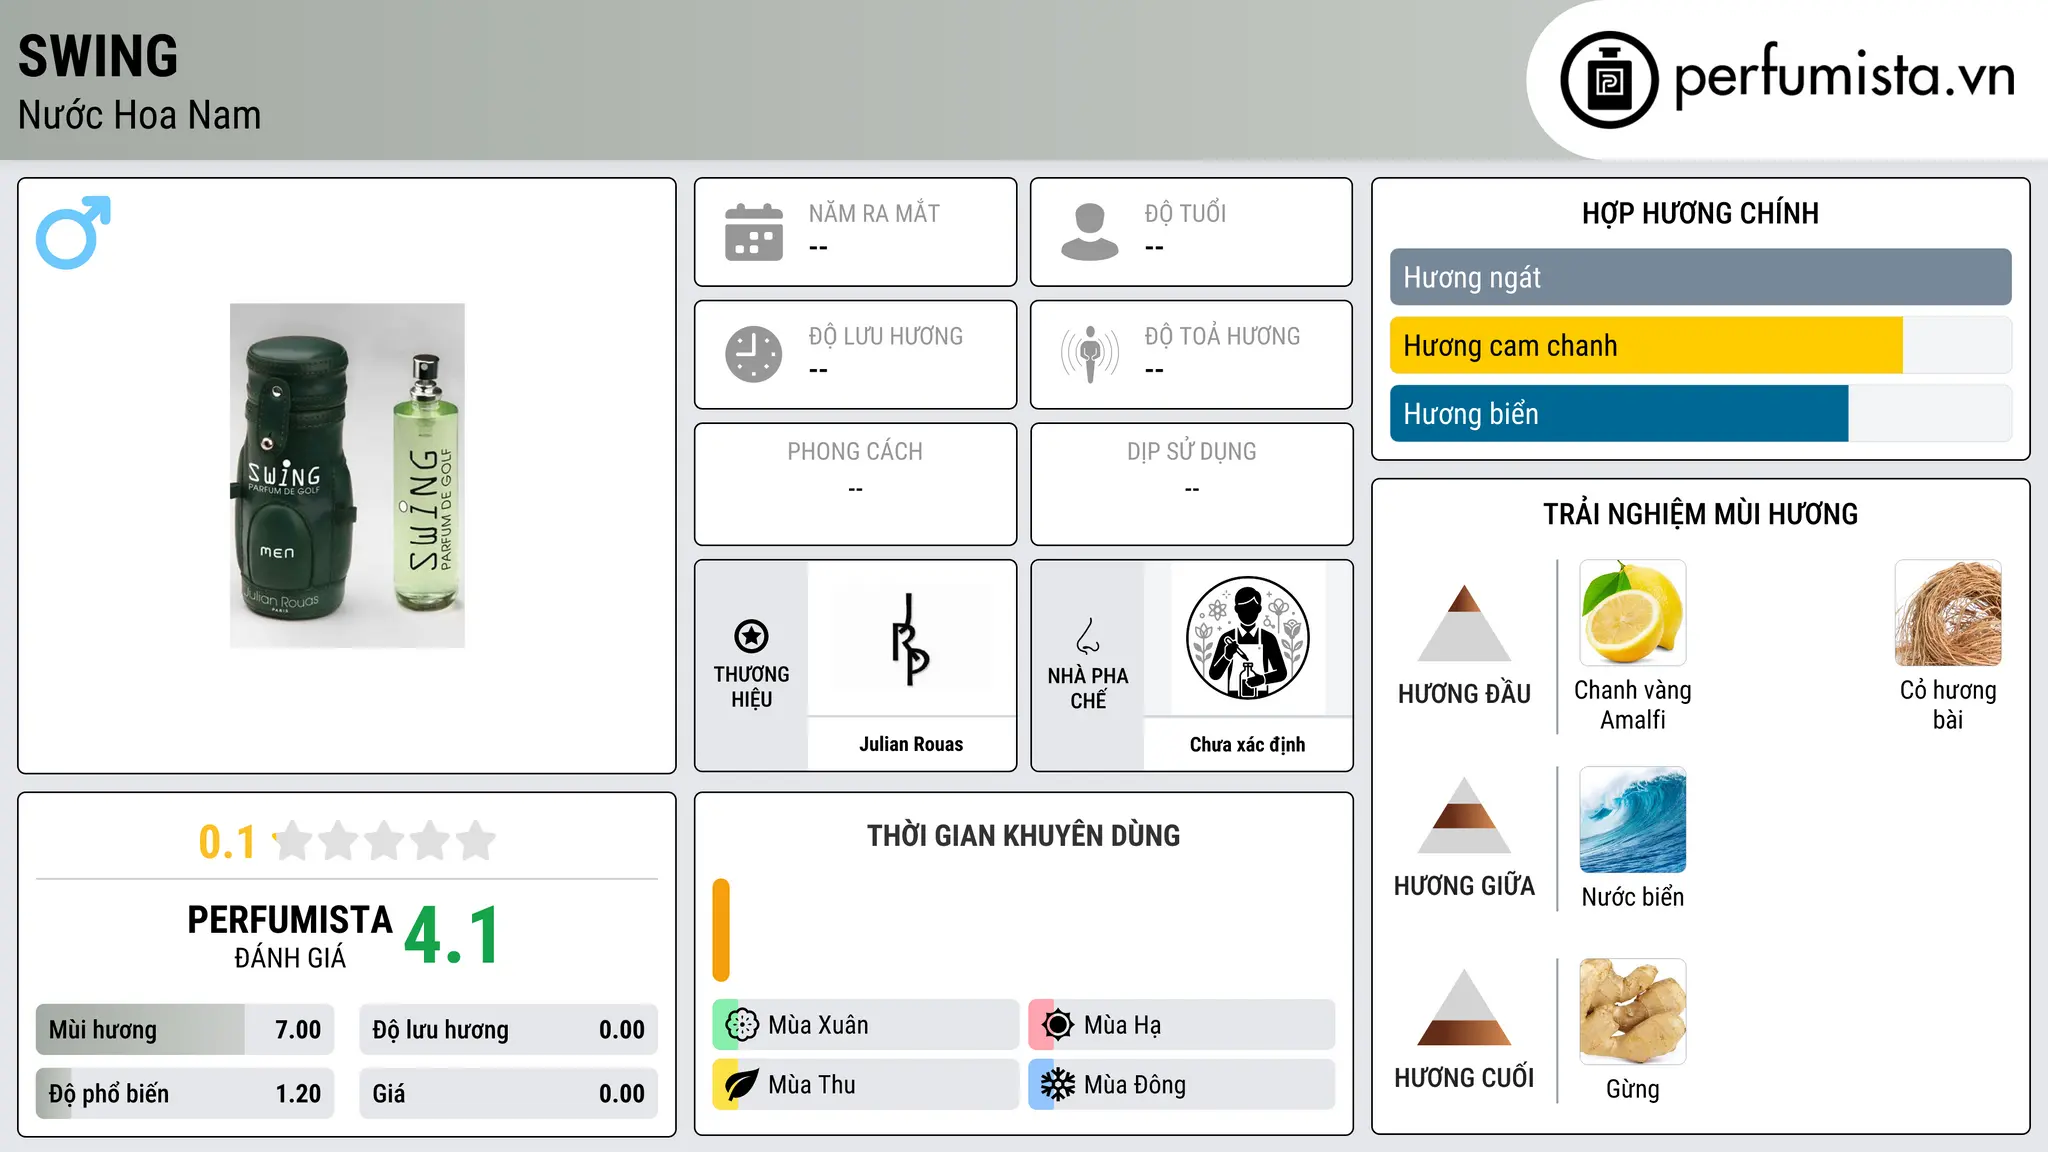This screenshot has height=1152, width=2048.
Task: Open the Swing perfume bottle photo
Action: 347,476
